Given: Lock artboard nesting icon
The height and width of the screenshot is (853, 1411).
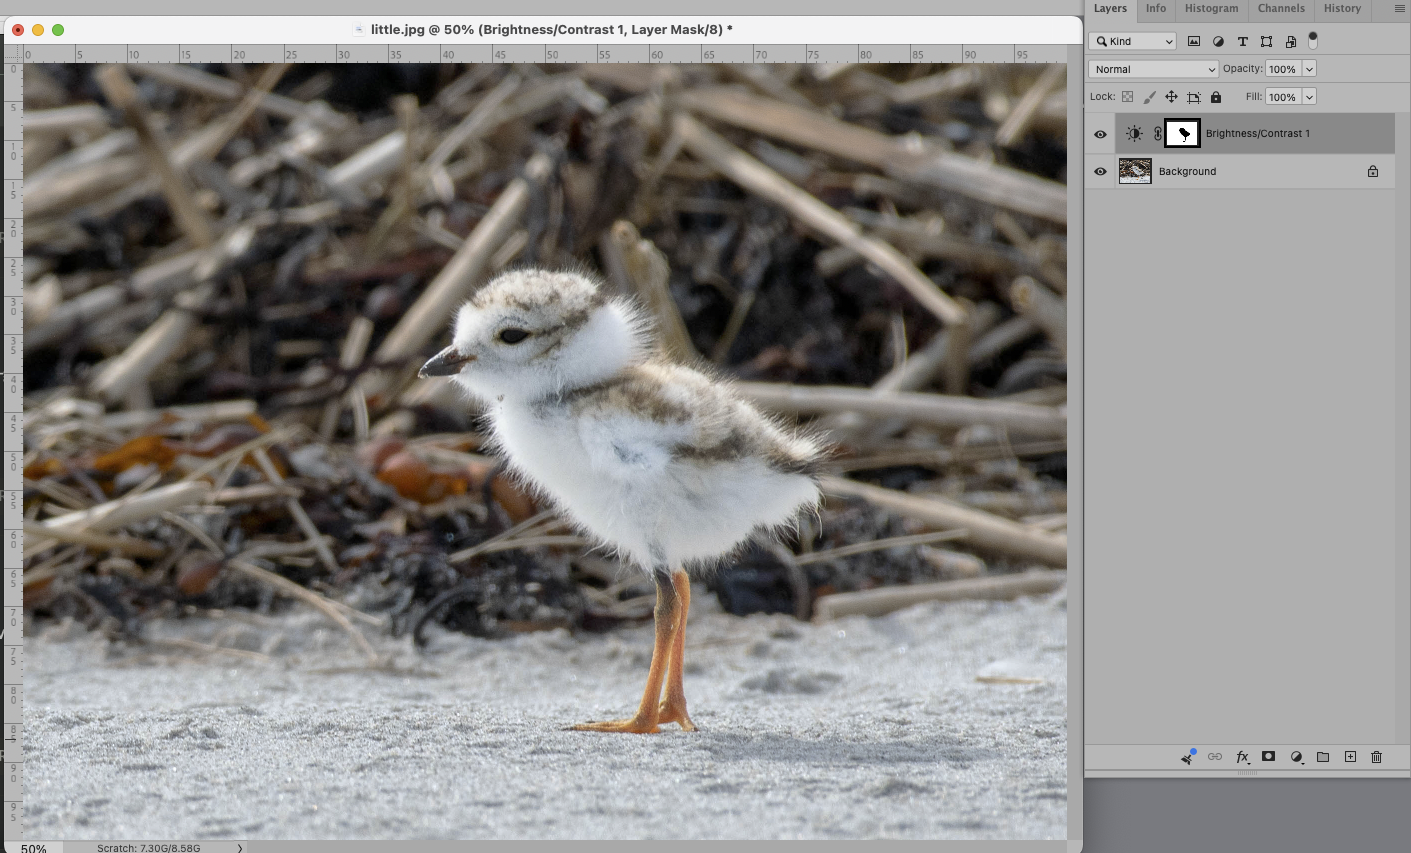Looking at the screenshot, I should [x=1193, y=97].
